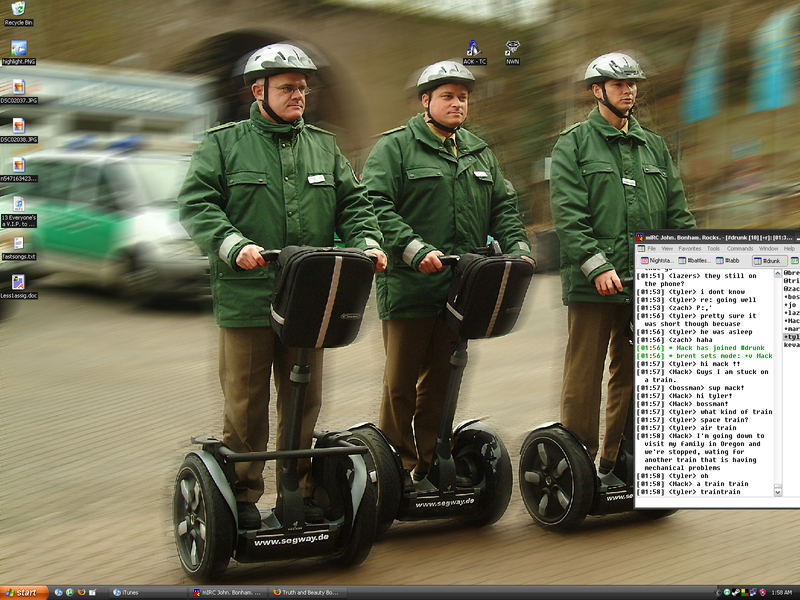Open the Favorites menu in mIRC
This screenshot has width=800, height=600.
(x=690, y=248)
